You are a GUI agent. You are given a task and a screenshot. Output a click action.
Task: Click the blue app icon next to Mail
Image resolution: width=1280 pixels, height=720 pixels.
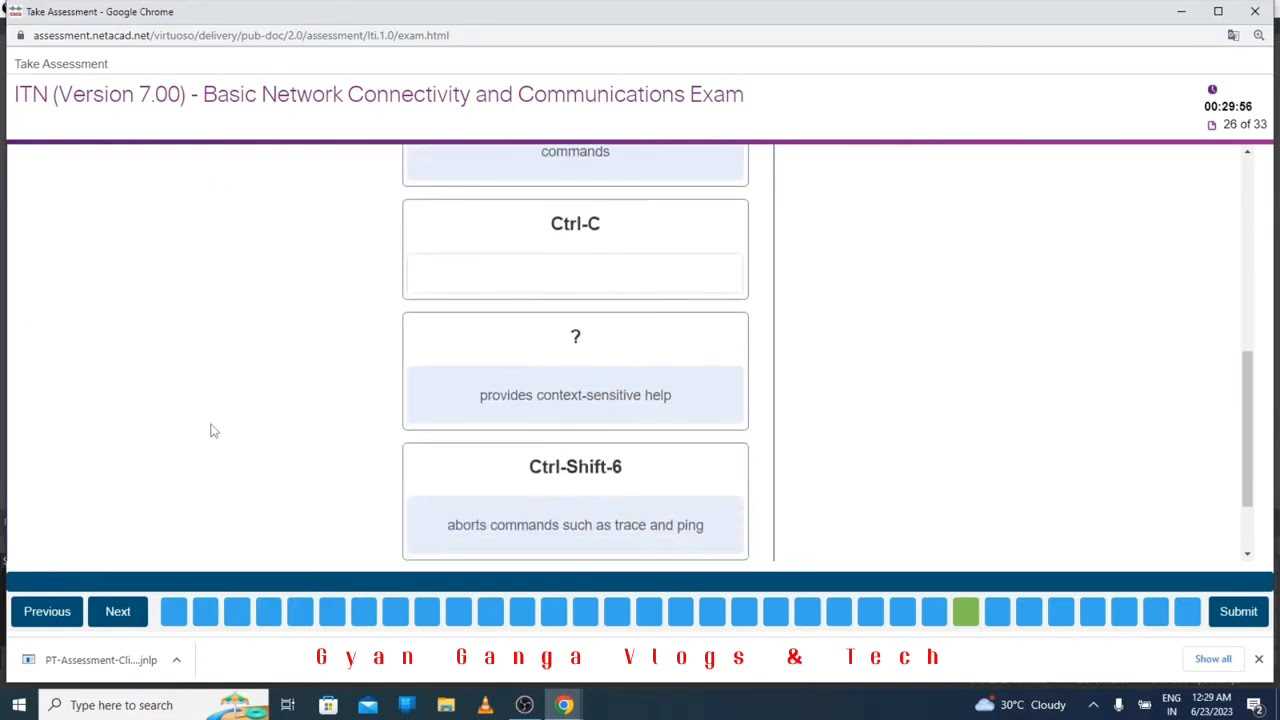pos(407,705)
